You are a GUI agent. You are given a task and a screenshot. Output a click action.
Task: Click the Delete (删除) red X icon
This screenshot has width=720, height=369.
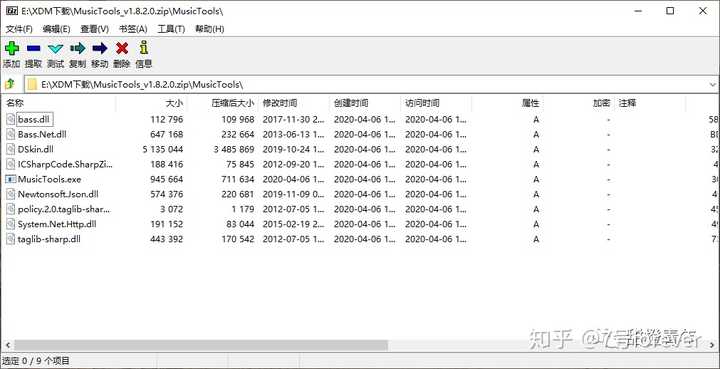(122, 48)
